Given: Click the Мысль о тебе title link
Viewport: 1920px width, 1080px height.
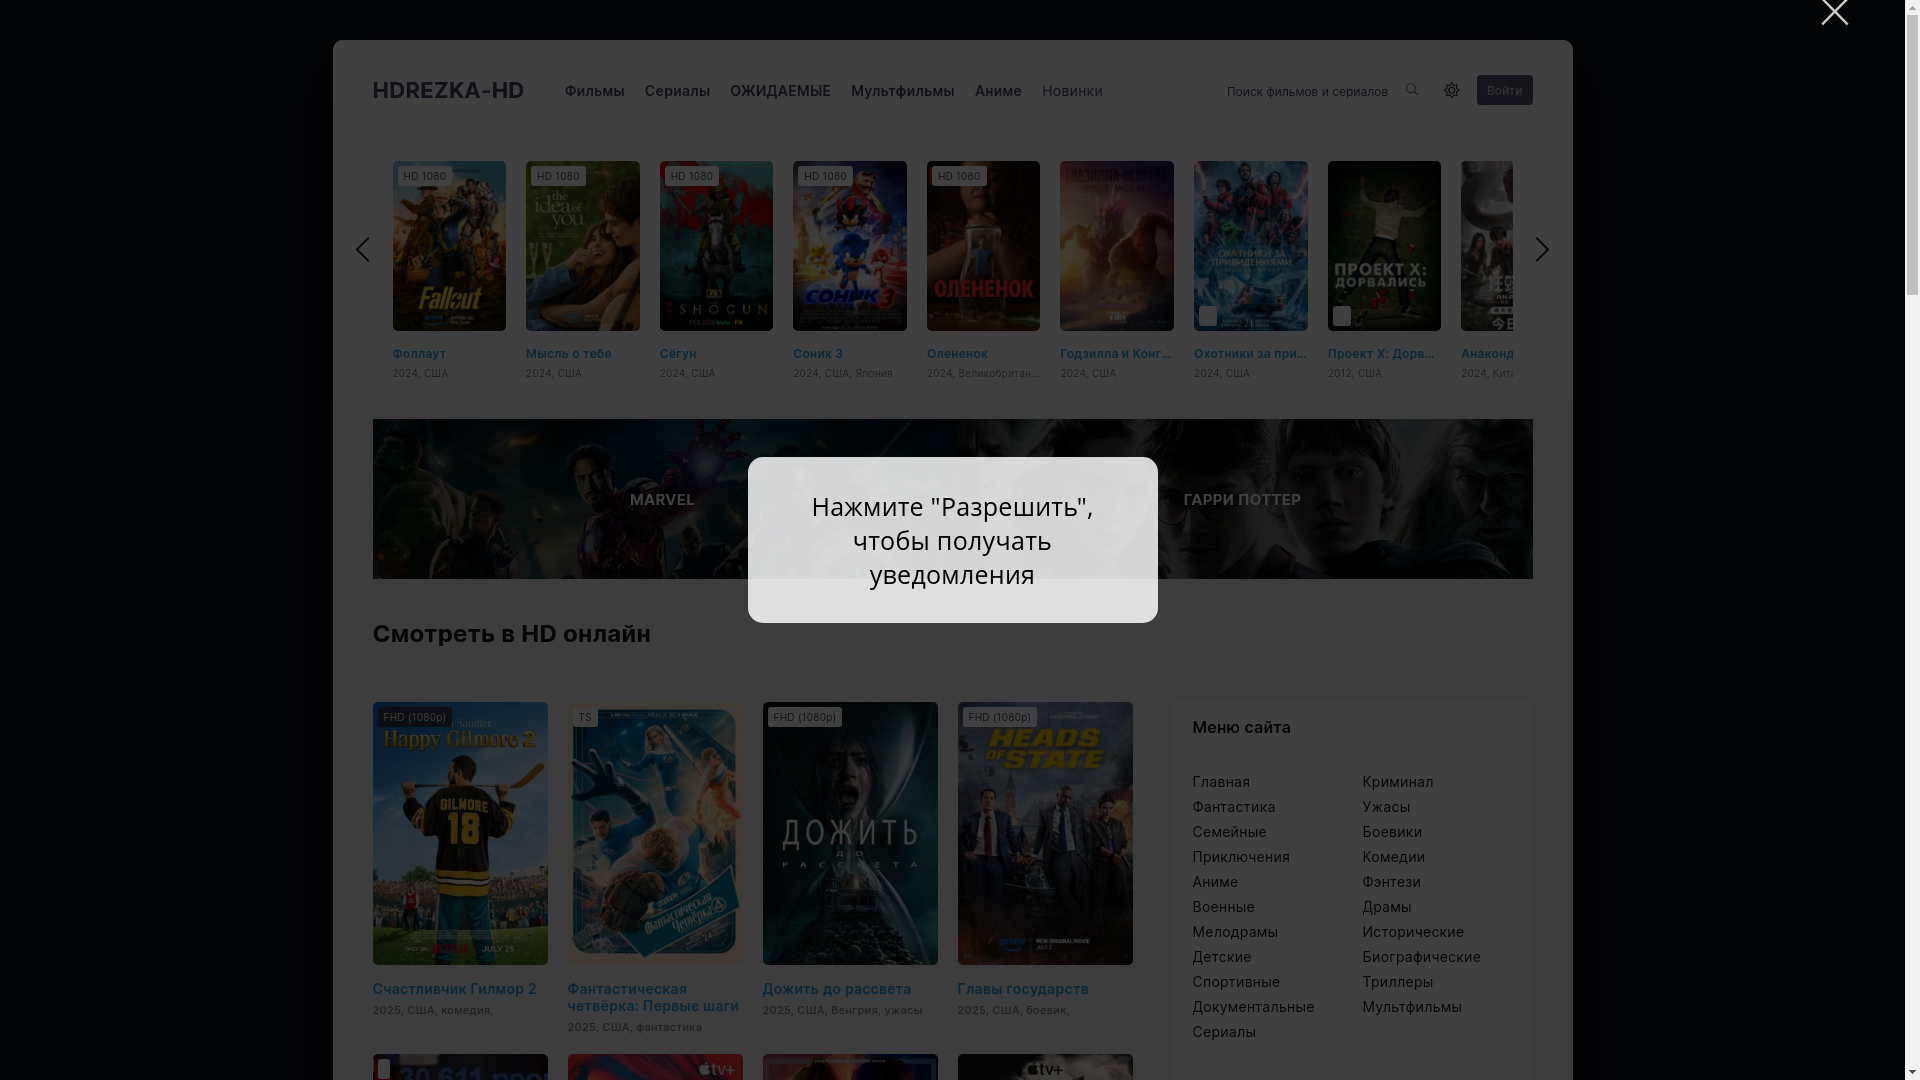Looking at the screenshot, I should pos(569,354).
